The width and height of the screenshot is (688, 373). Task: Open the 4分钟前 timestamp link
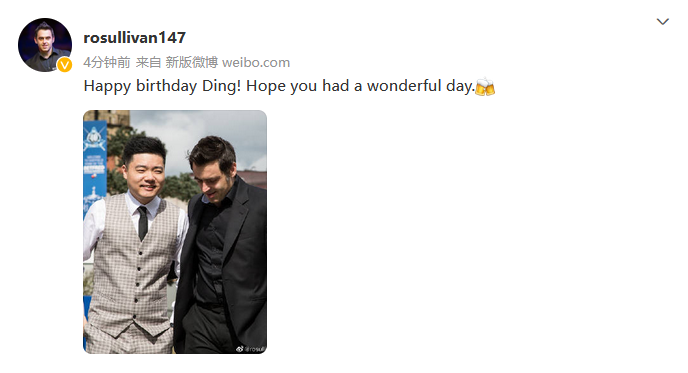coord(107,62)
